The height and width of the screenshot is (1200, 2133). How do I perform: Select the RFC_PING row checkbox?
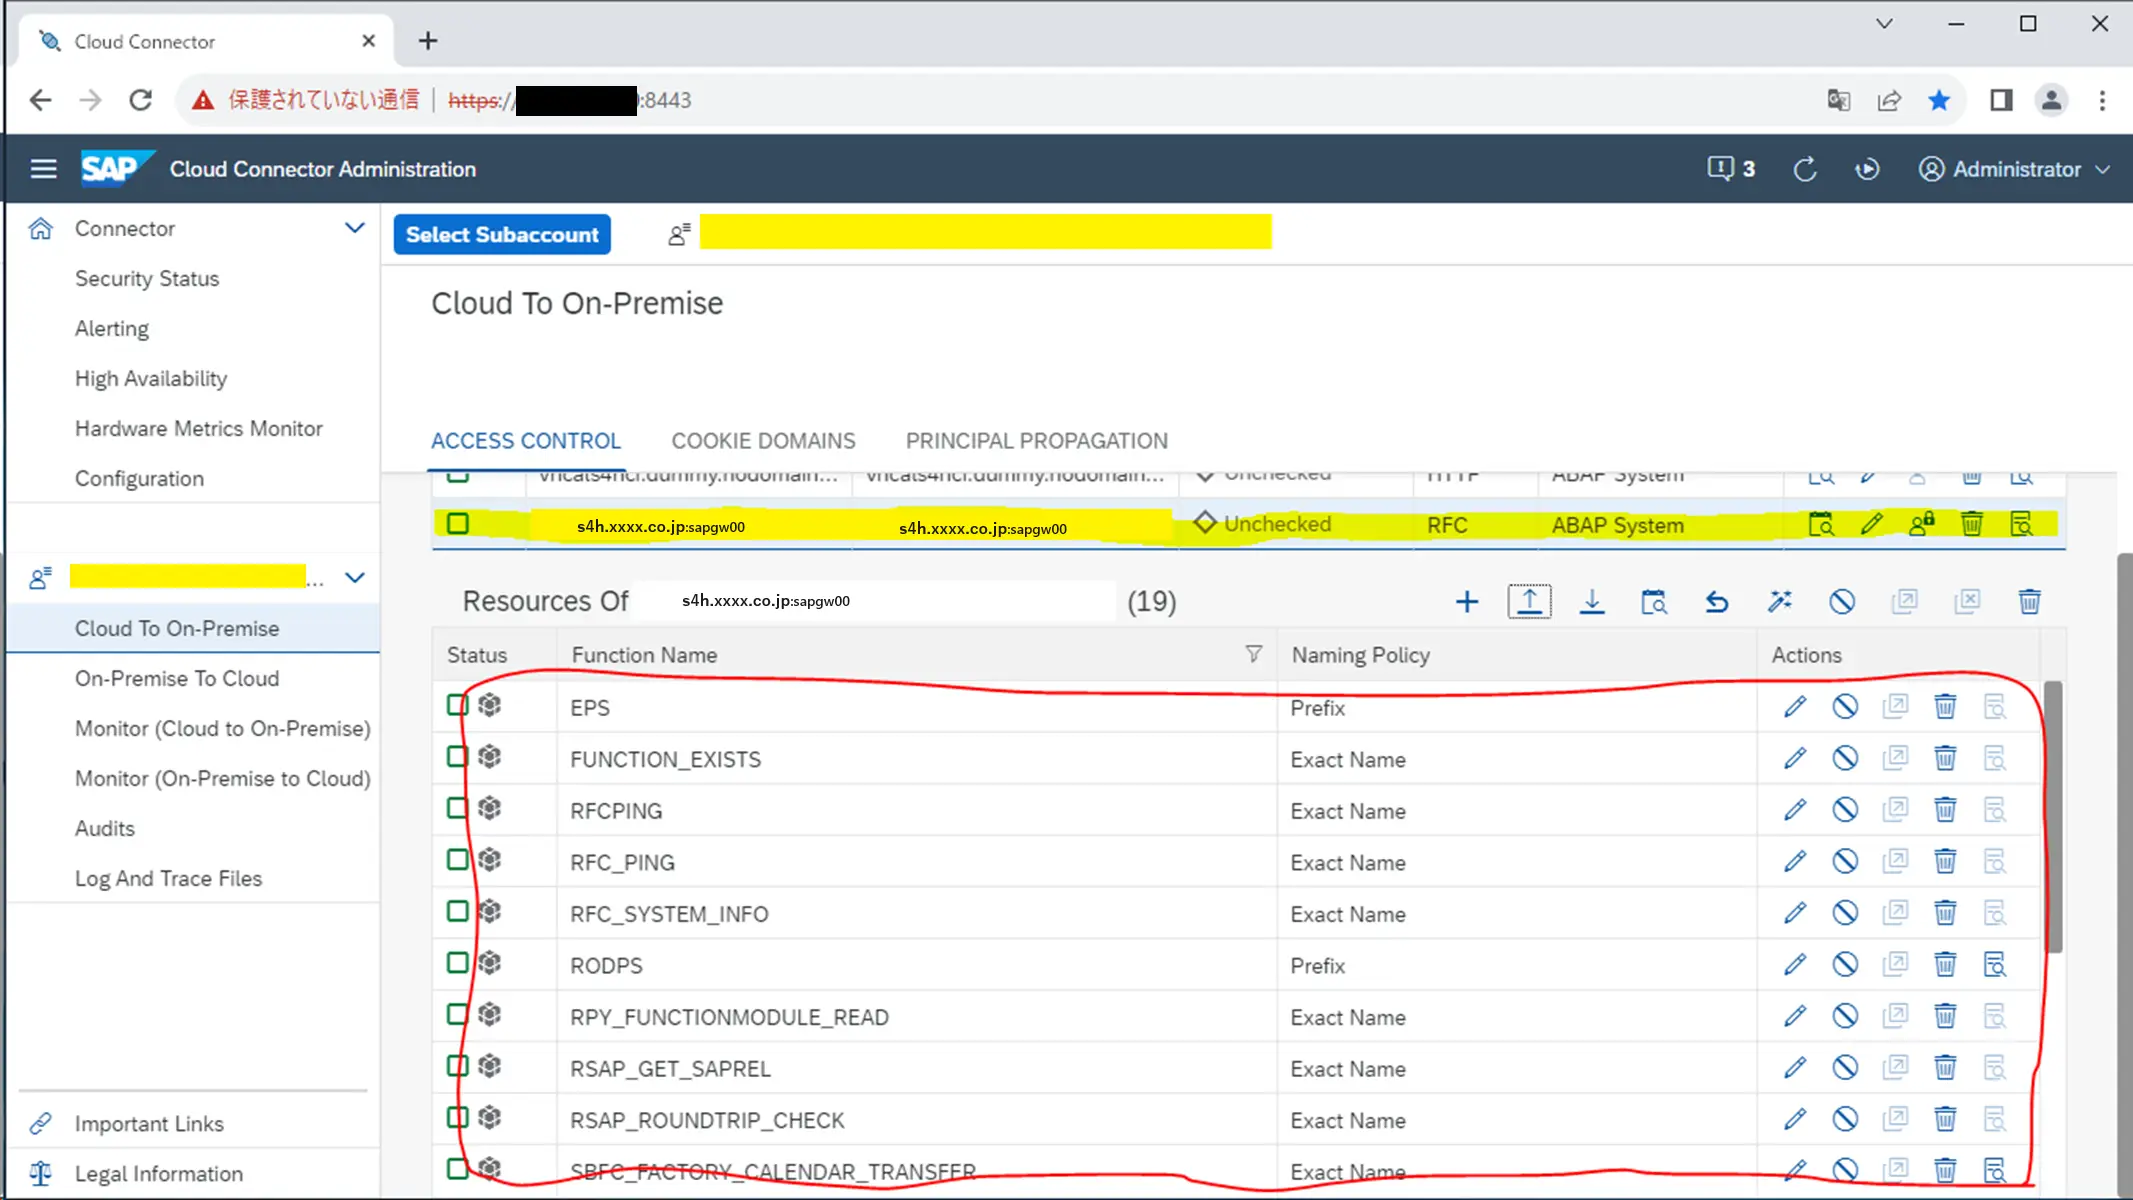(x=457, y=860)
